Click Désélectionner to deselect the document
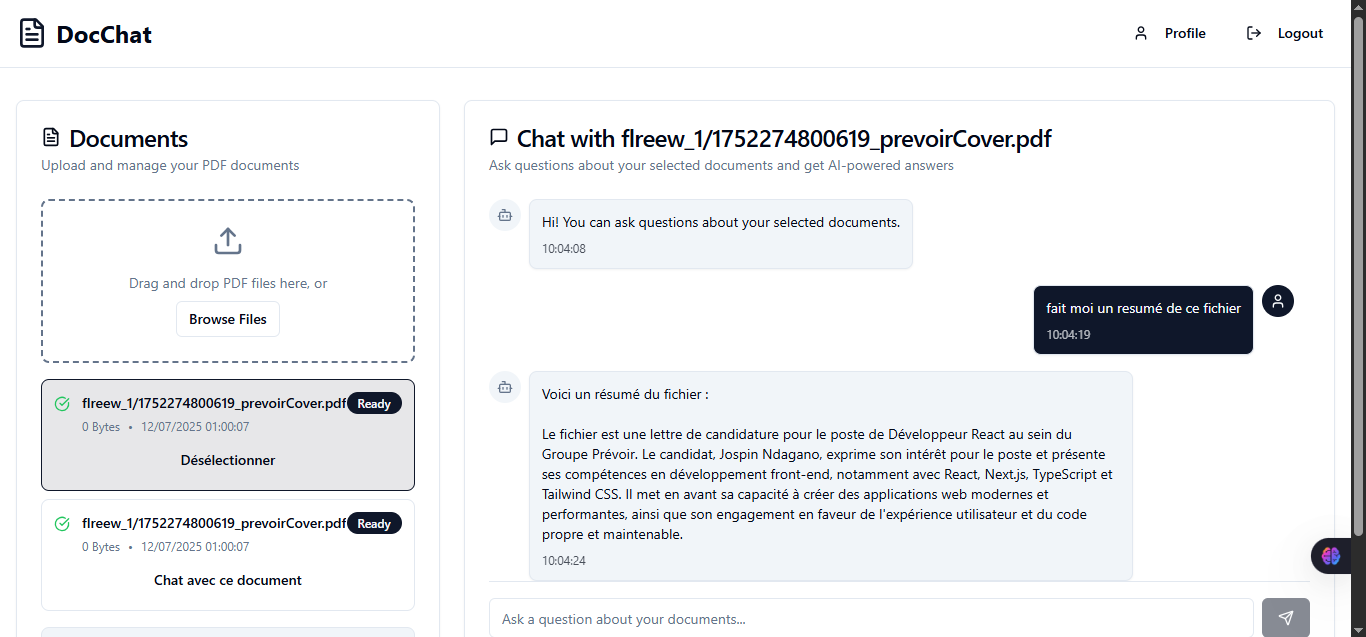The width and height of the screenshot is (1366, 637). click(228, 461)
